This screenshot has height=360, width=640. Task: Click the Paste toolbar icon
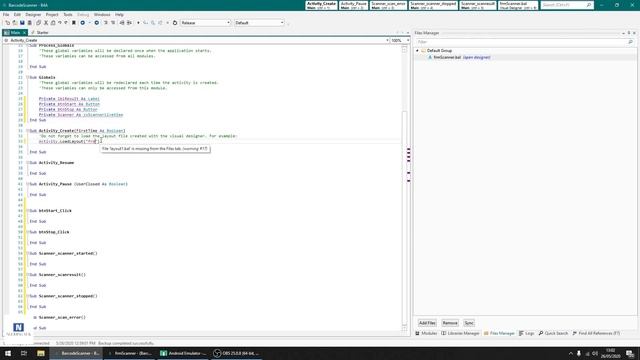pyautogui.click(x=53, y=23)
